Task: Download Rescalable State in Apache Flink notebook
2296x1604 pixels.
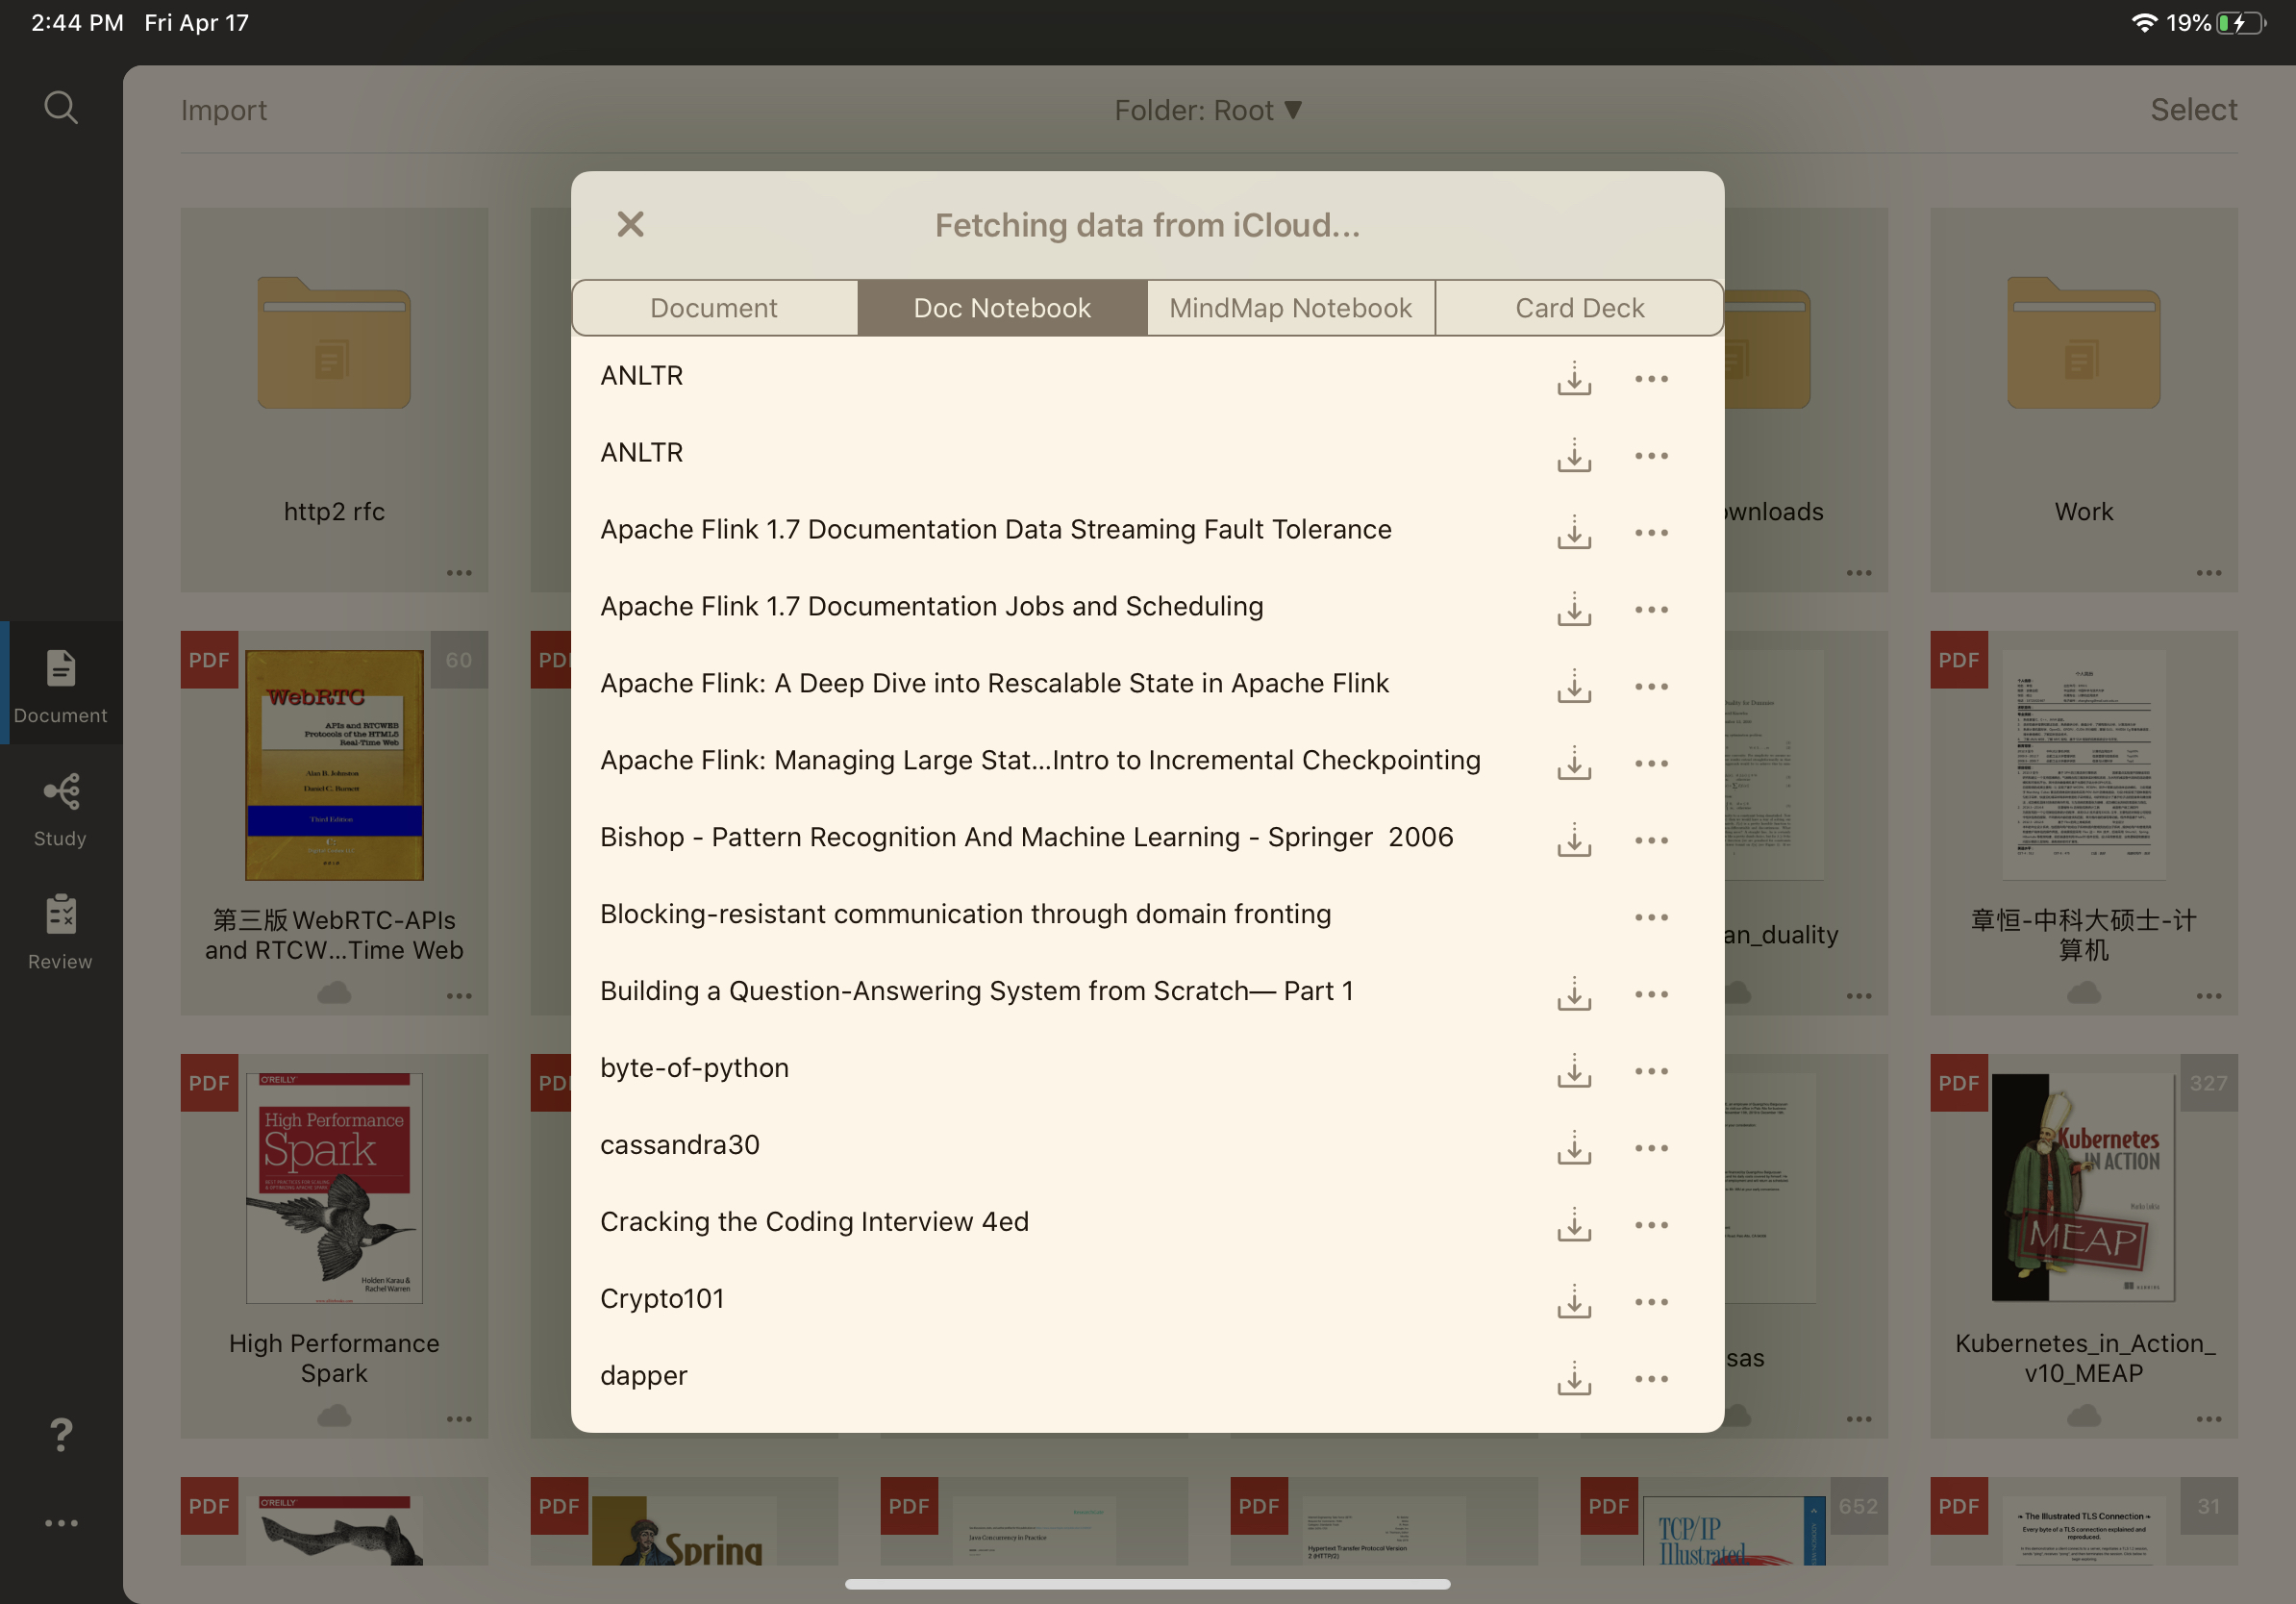Action: [1574, 686]
